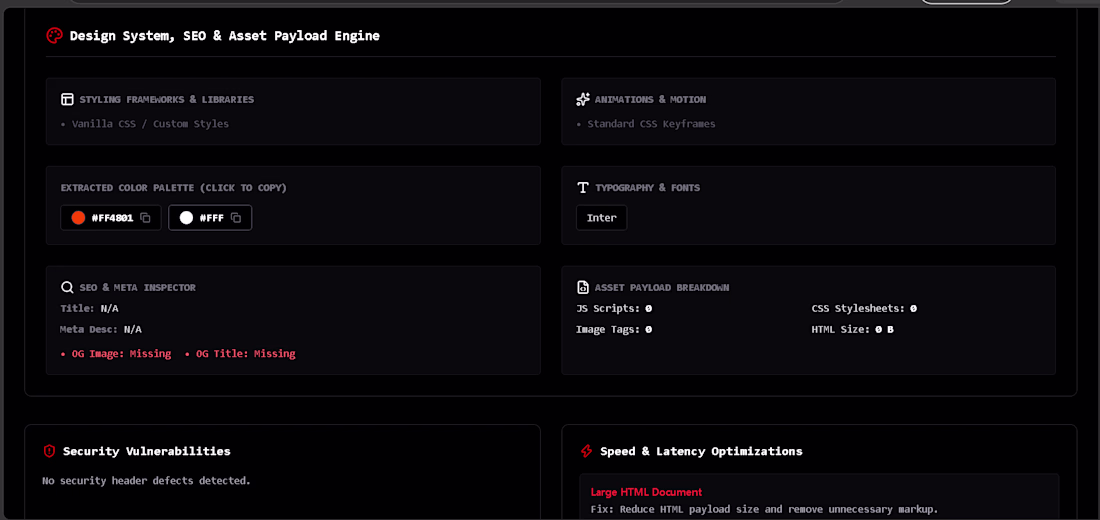Click the Fix: Reduce HTML payload size text
The height and width of the screenshot is (520, 1100).
point(764,509)
